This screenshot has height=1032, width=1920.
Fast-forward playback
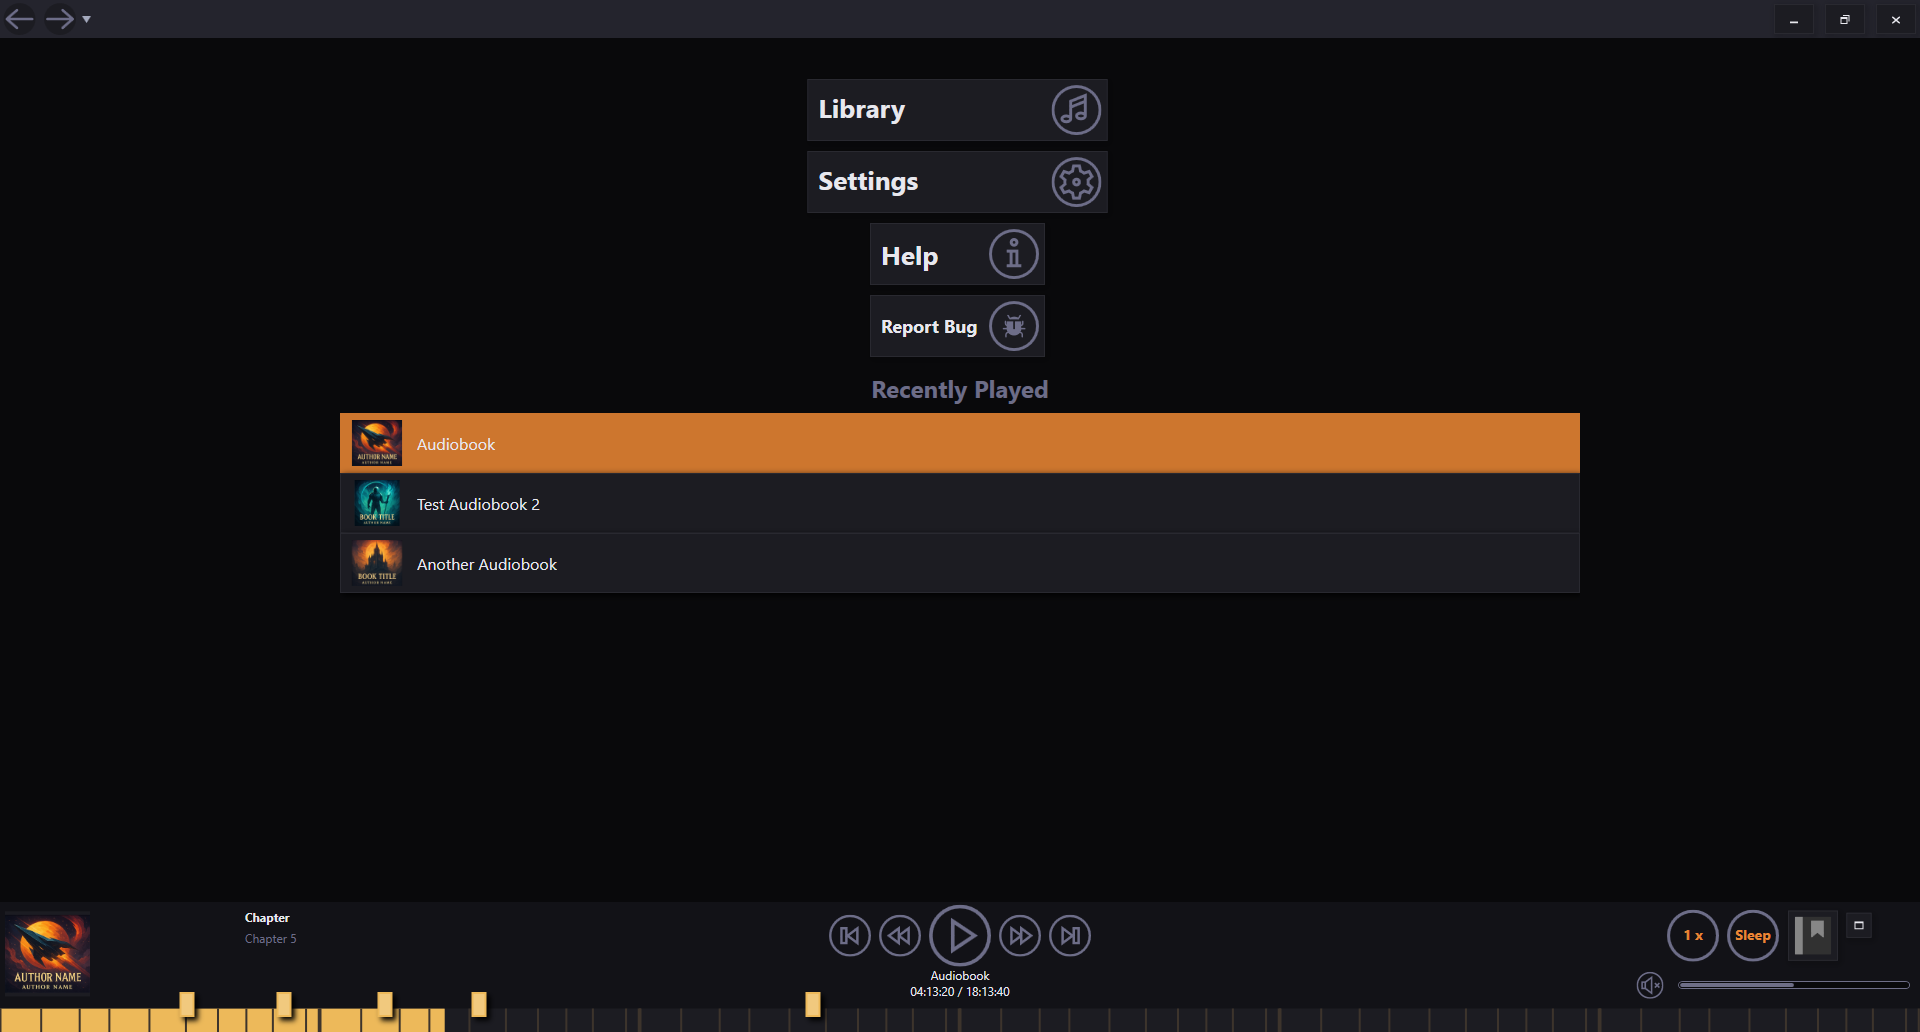click(x=1020, y=935)
